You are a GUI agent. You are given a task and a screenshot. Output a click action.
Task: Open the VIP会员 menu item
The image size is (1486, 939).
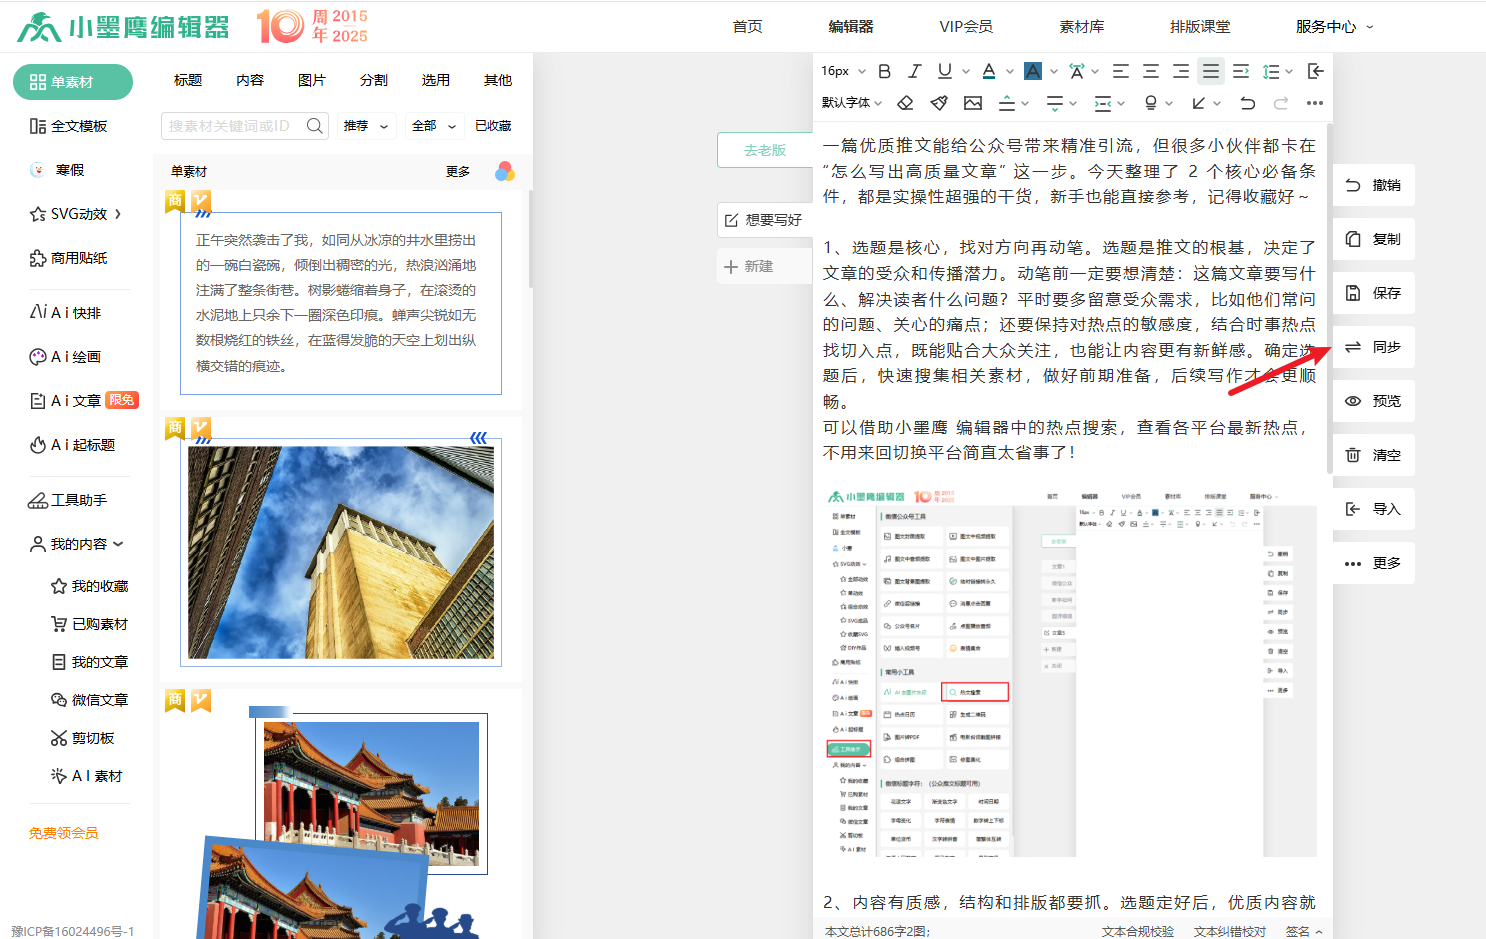tap(966, 27)
